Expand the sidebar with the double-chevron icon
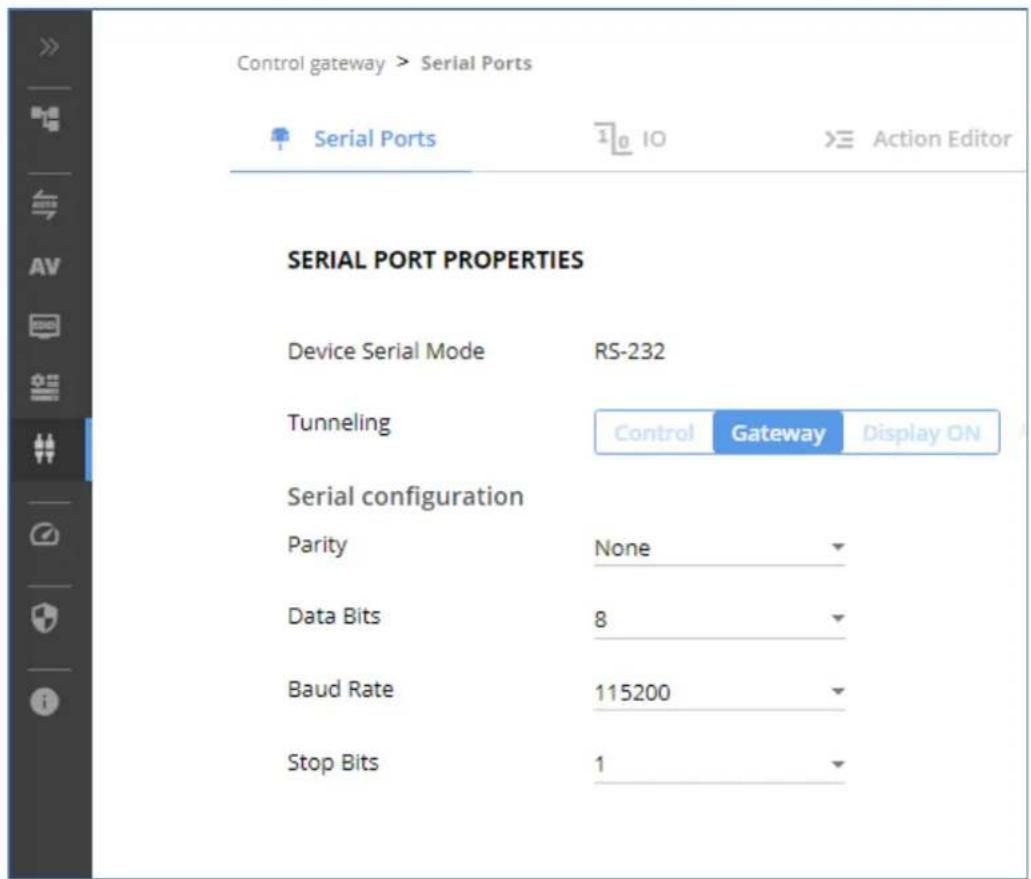Viewport: 1031px width, 879px height. (x=49, y=47)
